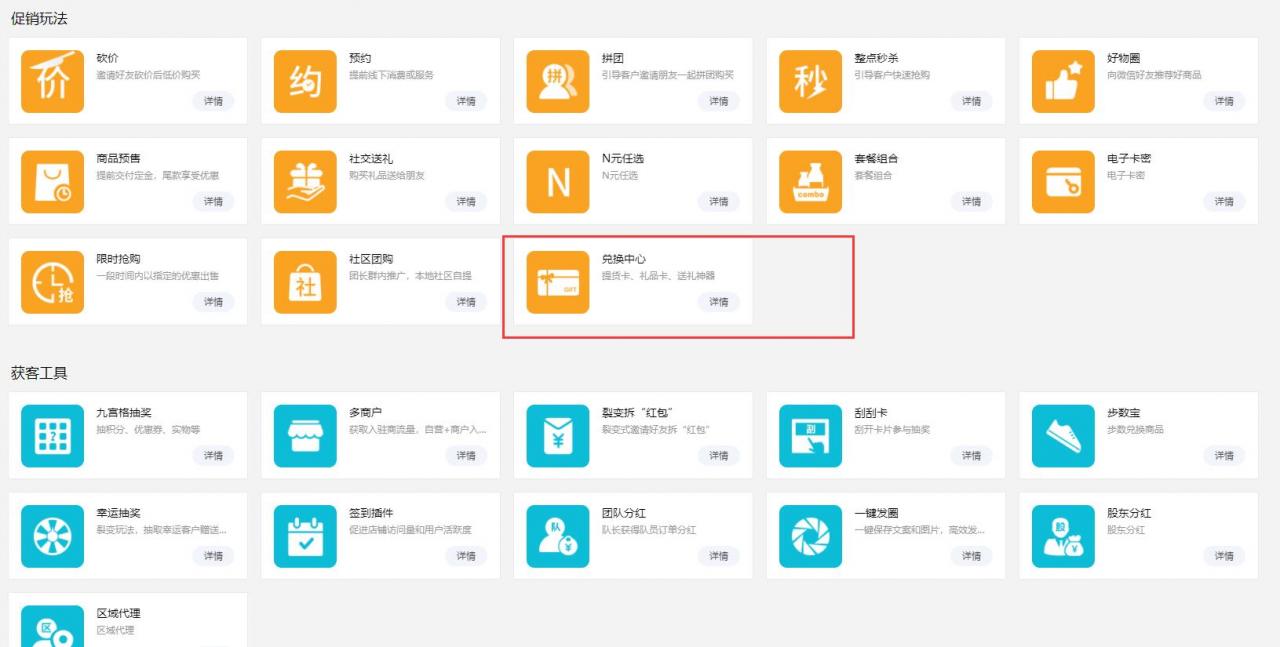
Task: Open the 幸运抽奖 wheel icon
Action: (53, 535)
